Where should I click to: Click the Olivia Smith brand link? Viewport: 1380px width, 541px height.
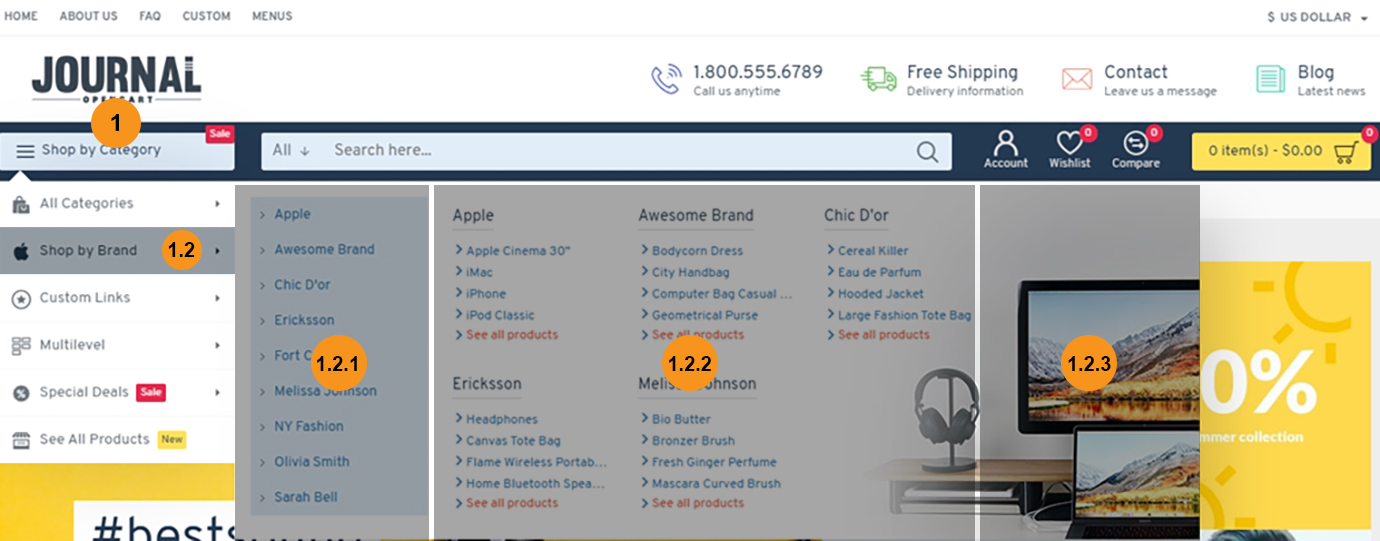click(311, 462)
